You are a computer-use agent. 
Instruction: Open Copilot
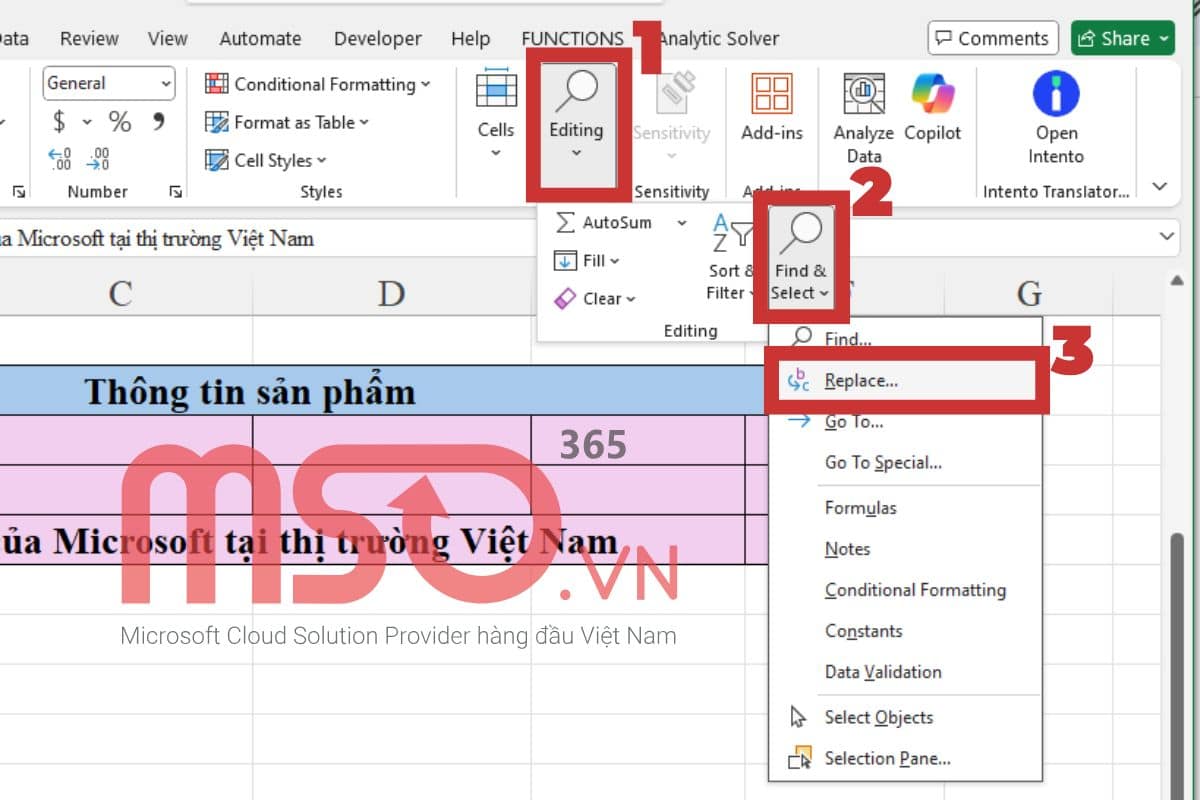(x=932, y=110)
